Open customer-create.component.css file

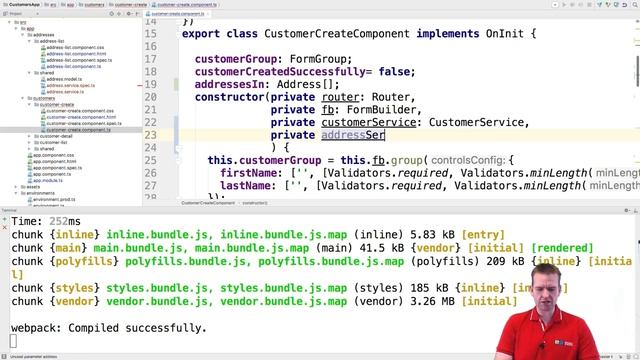80,111
